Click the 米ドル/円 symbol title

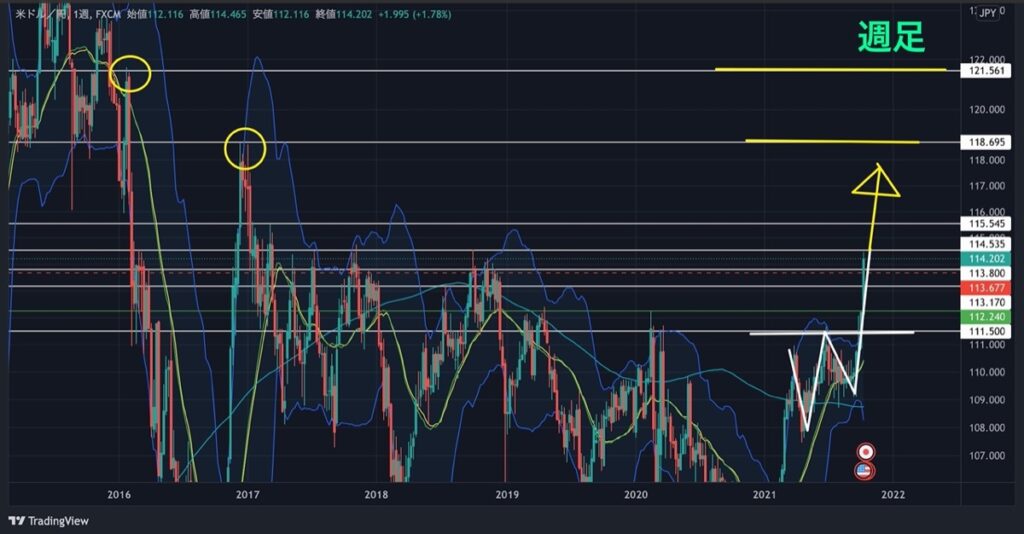tap(41, 14)
